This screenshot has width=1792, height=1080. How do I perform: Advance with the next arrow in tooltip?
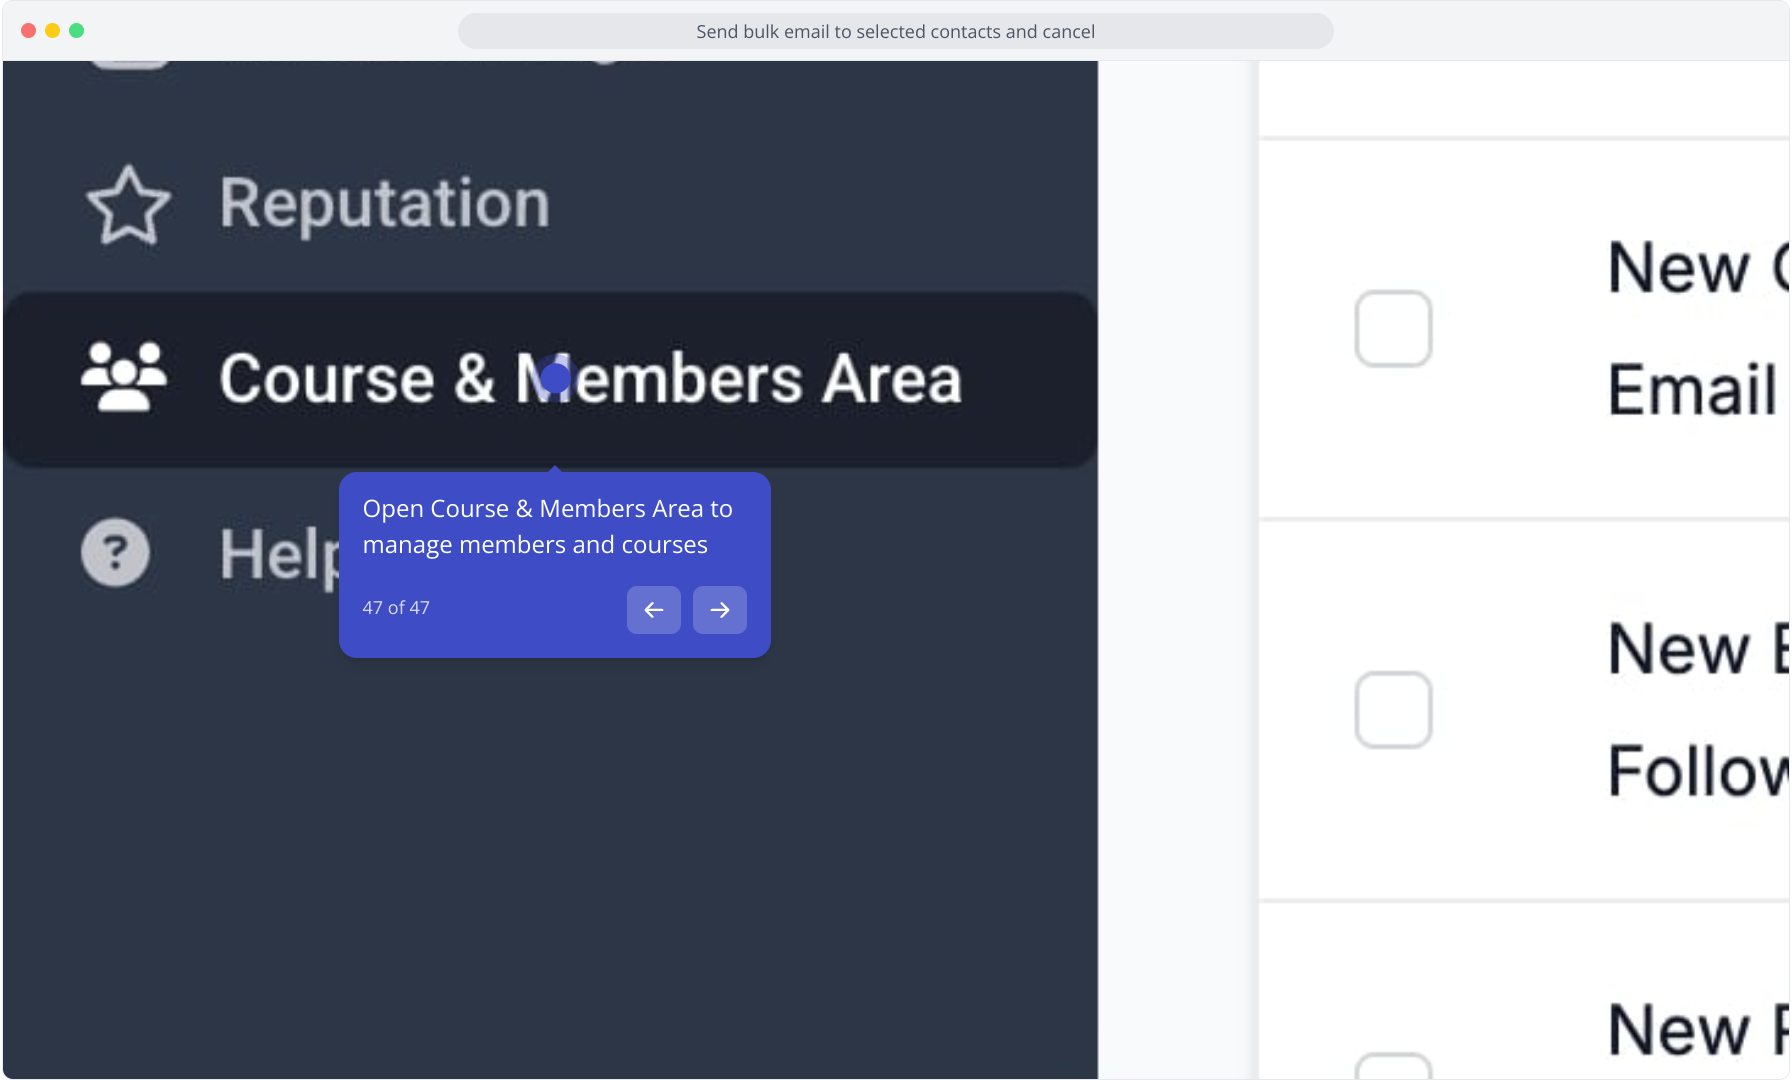pos(720,610)
